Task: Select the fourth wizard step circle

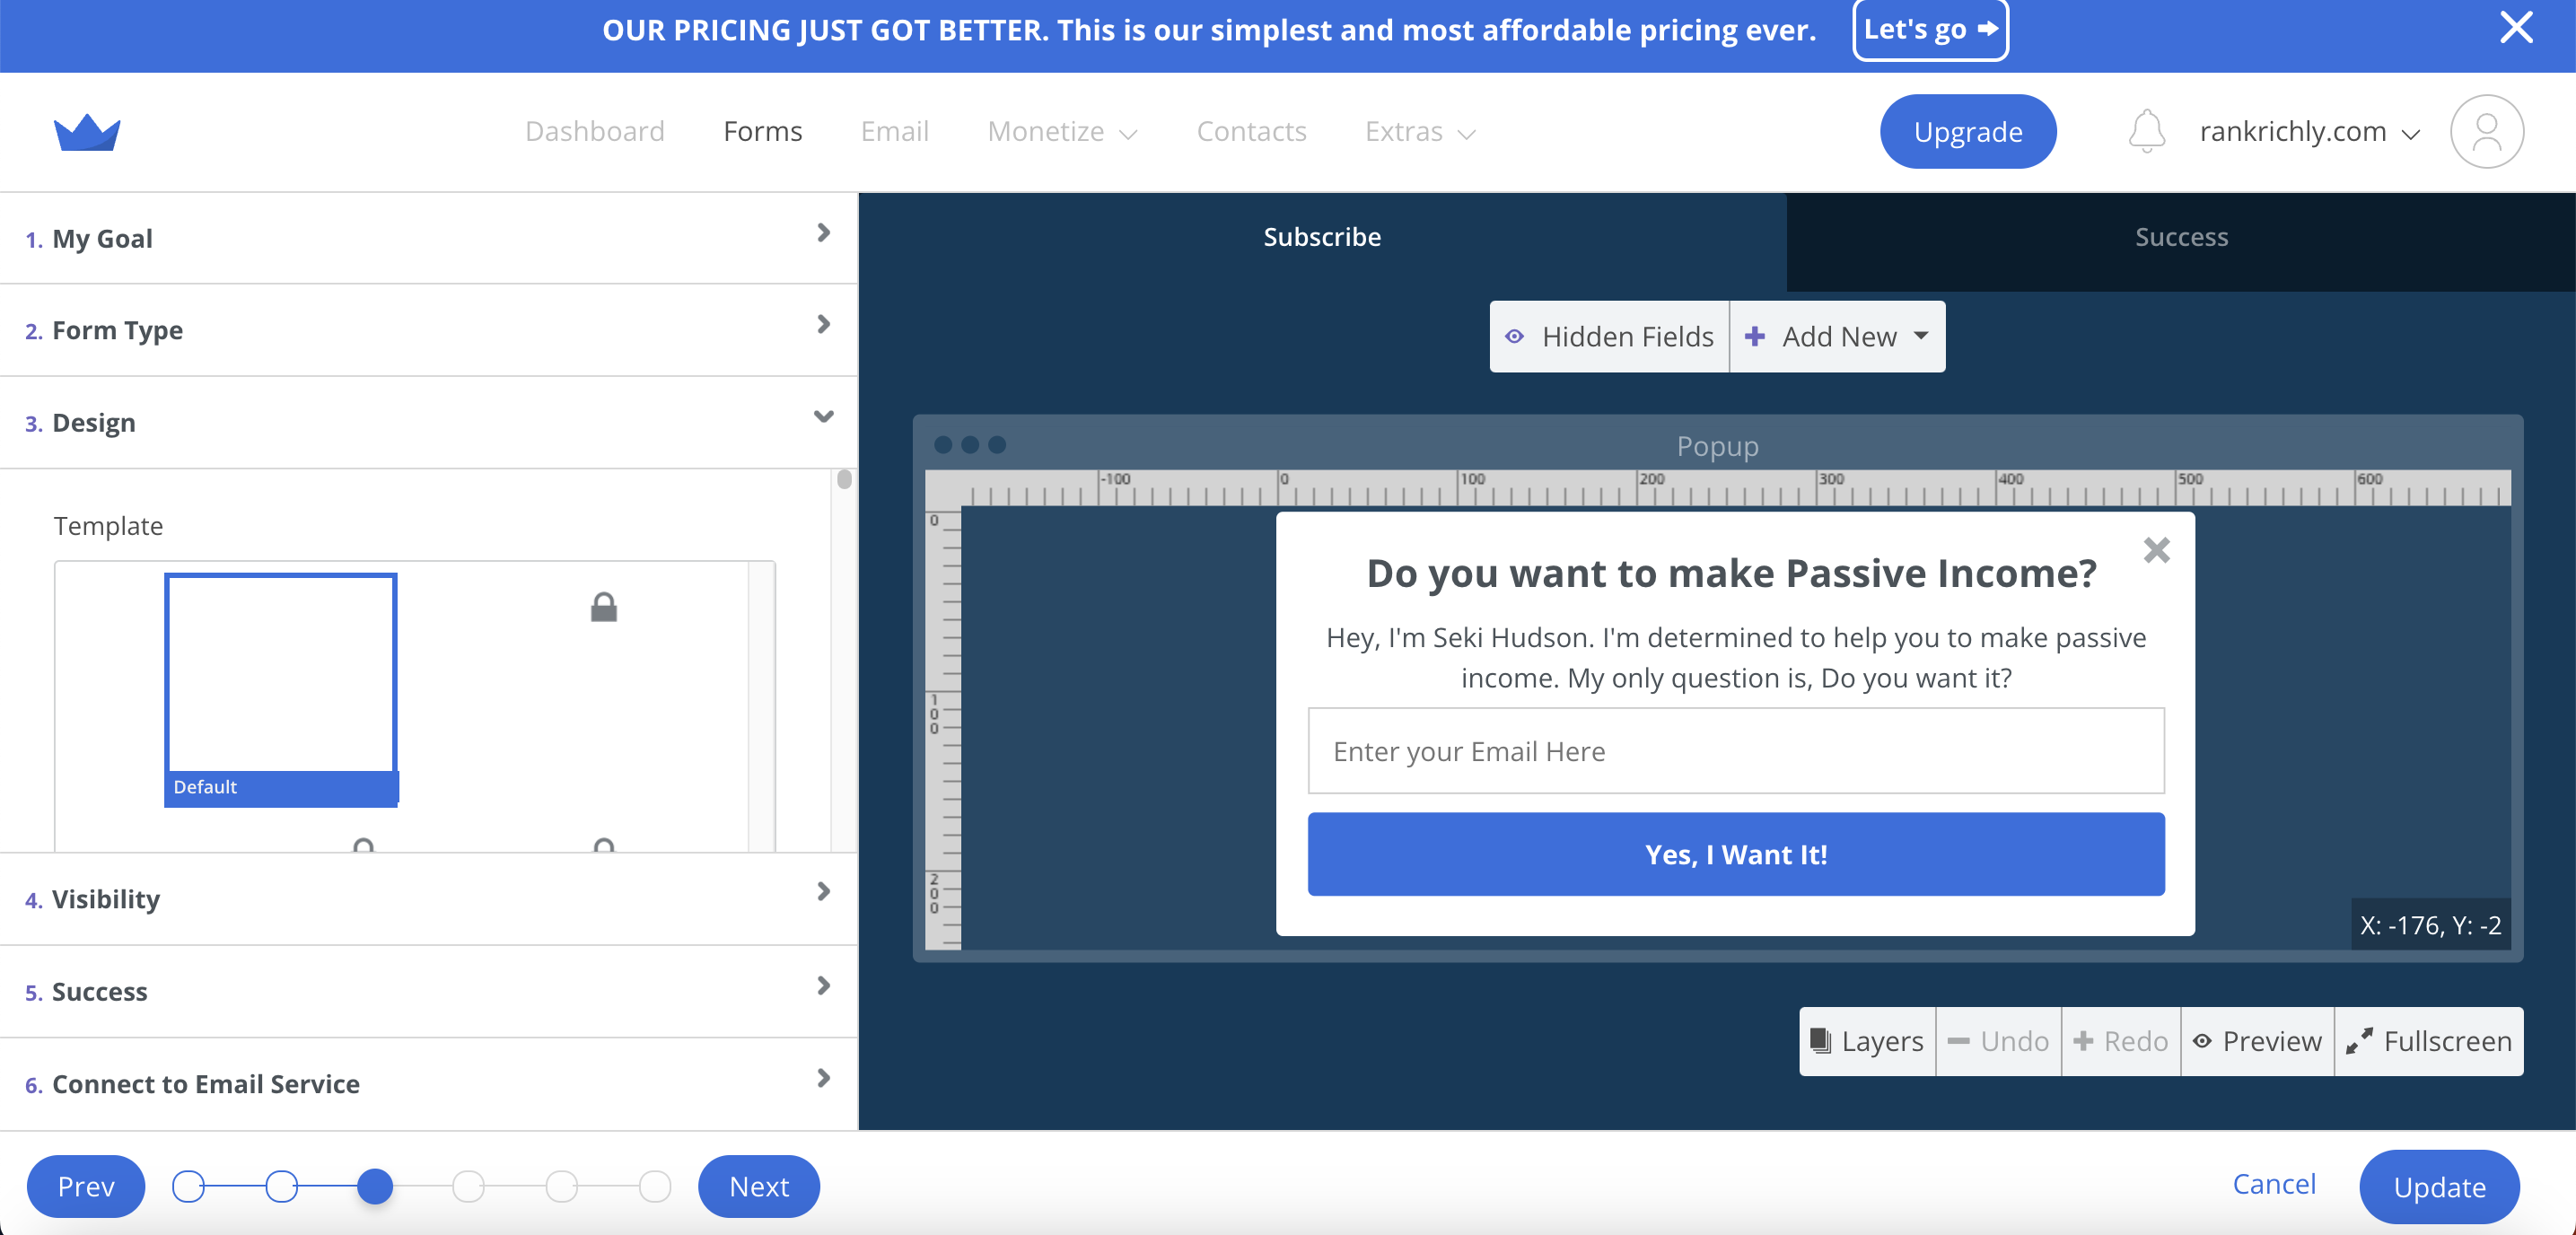Action: click(x=468, y=1187)
